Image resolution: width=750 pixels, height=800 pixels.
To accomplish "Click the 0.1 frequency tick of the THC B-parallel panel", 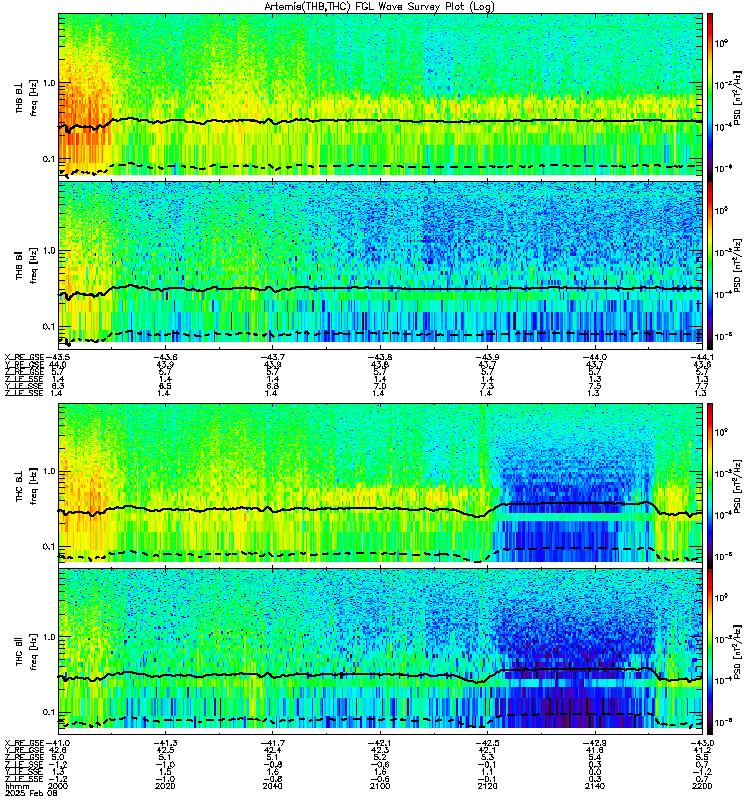I will pos(49,712).
